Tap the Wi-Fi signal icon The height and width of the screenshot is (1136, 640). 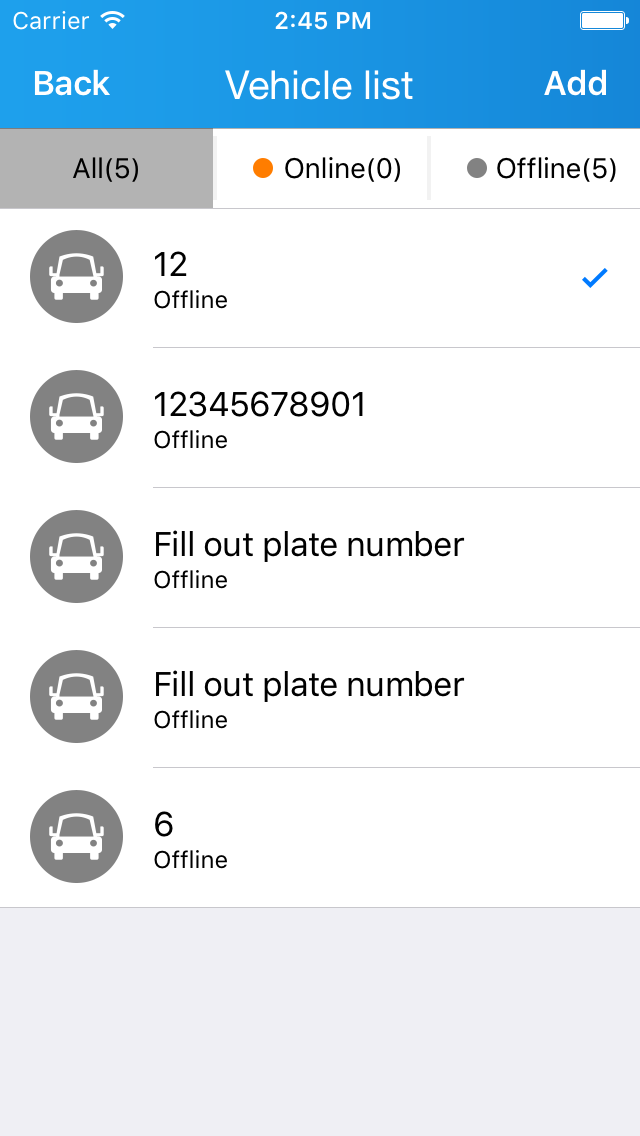point(113,20)
